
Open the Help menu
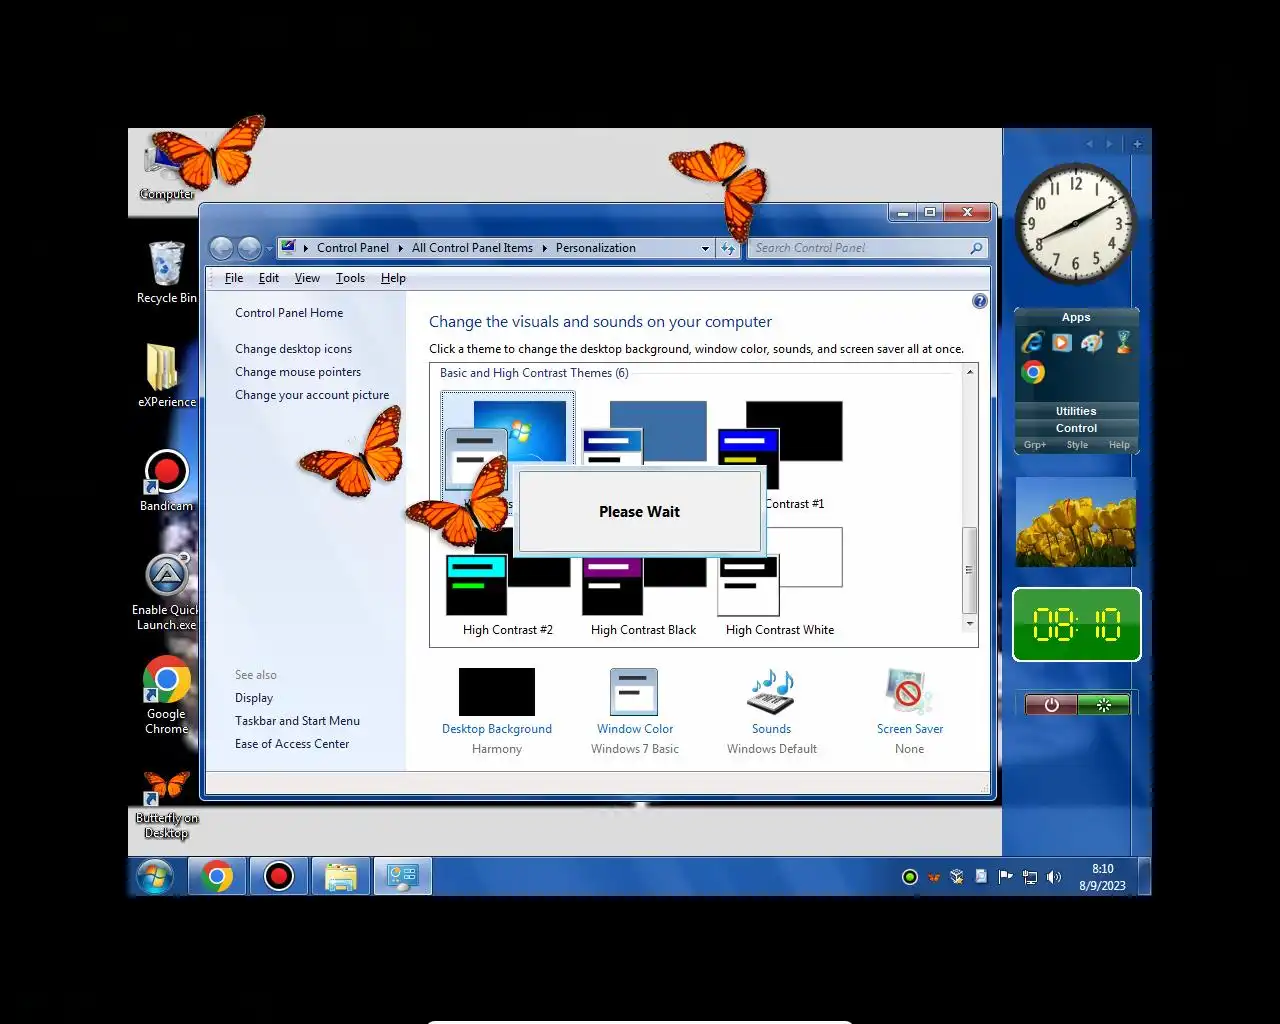[x=393, y=278]
